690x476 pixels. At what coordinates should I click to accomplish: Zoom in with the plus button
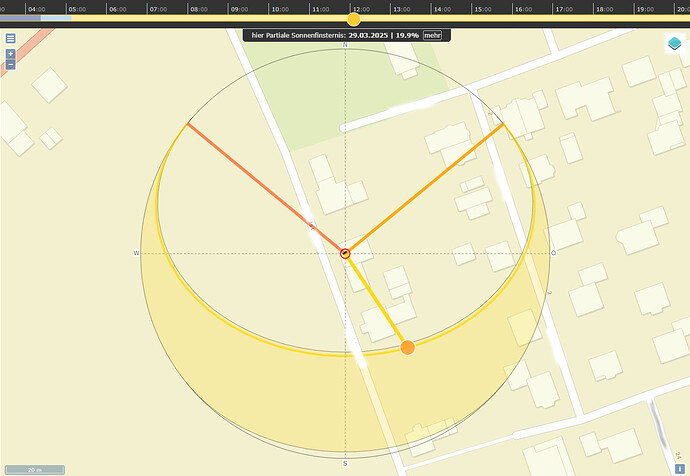pyautogui.click(x=11, y=54)
